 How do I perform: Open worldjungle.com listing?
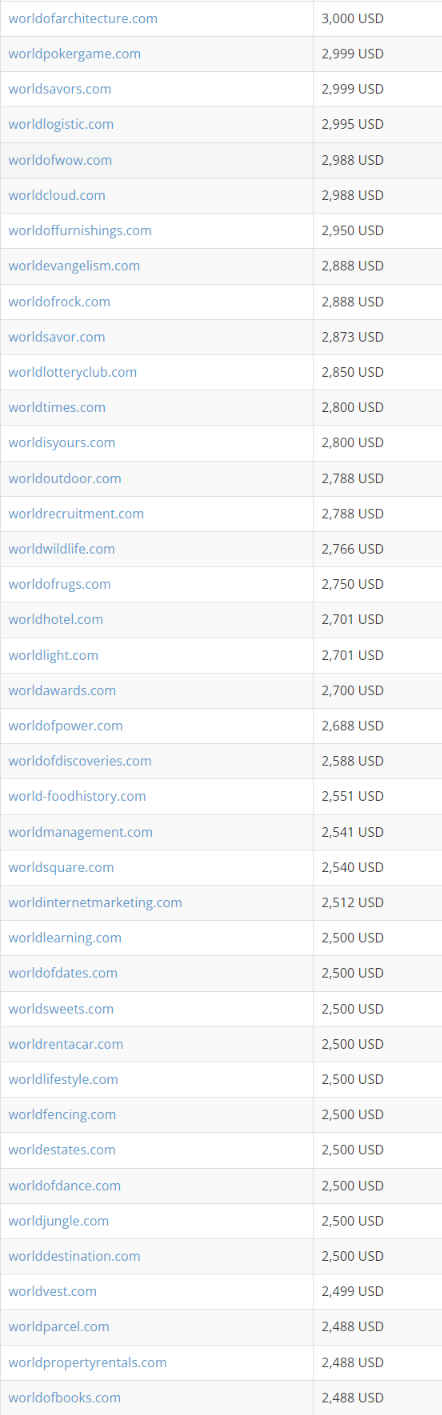59,1221
